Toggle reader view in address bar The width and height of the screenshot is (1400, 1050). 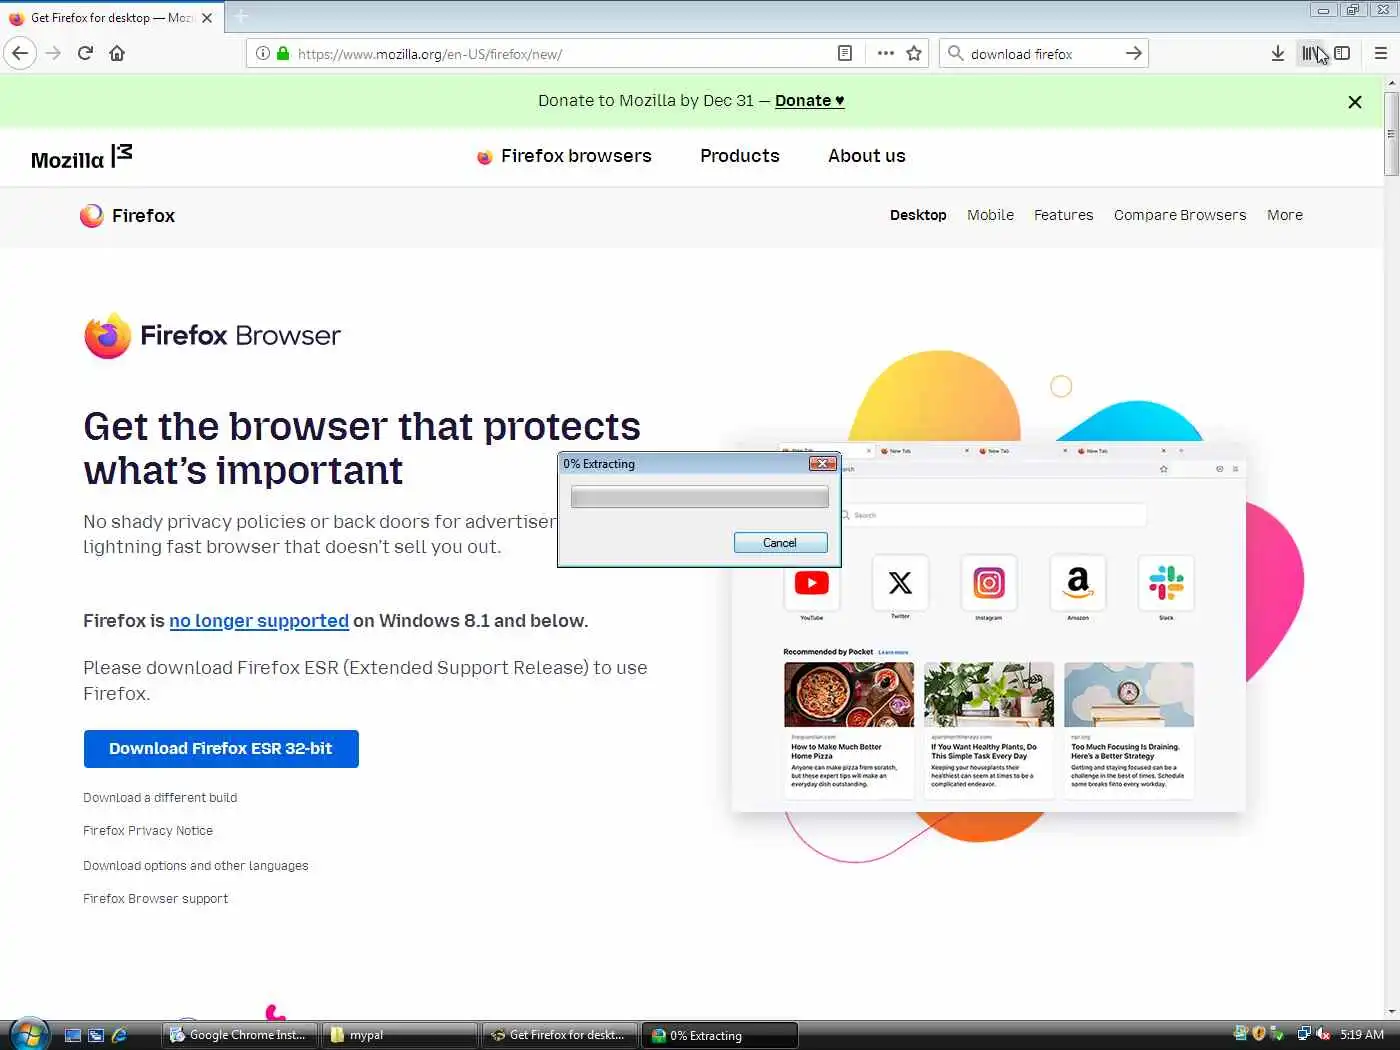click(x=845, y=53)
